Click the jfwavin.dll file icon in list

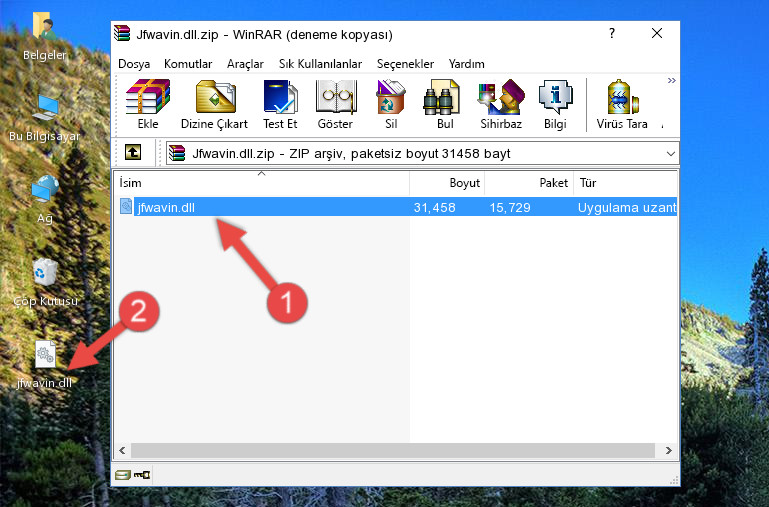tap(126, 206)
